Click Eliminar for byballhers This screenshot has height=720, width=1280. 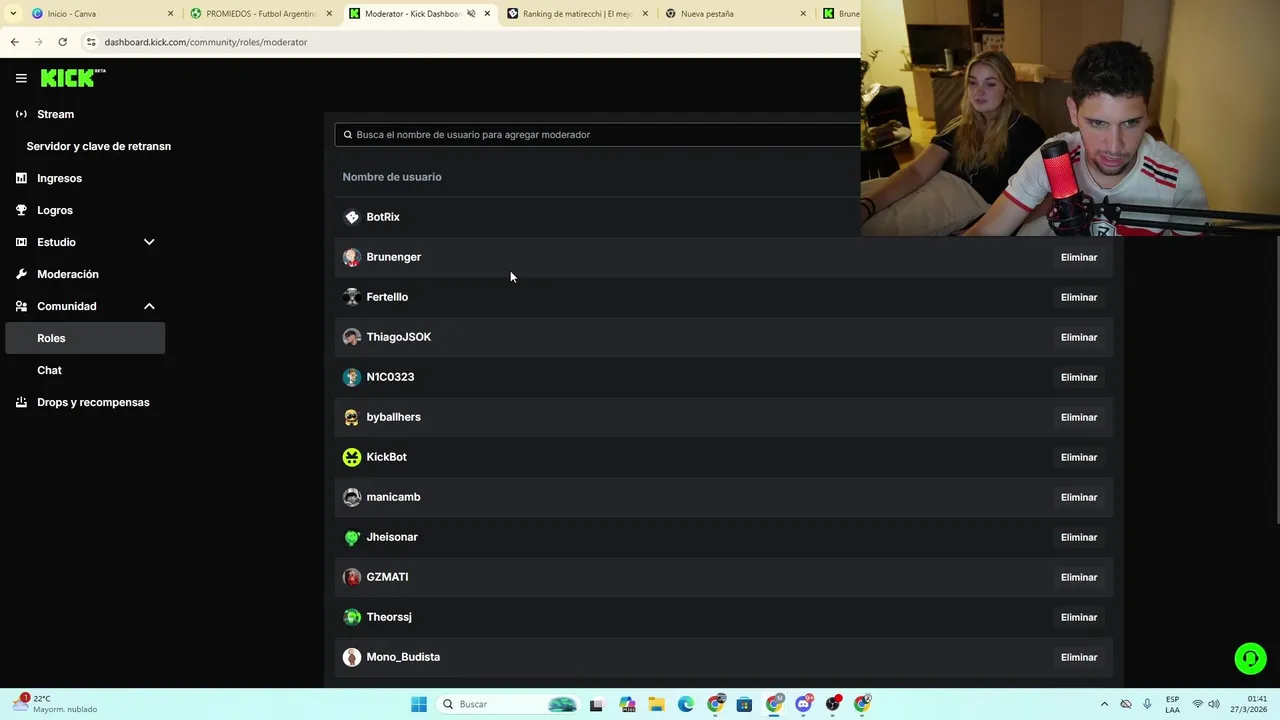pyautogui.click(x=1078, y=417)
